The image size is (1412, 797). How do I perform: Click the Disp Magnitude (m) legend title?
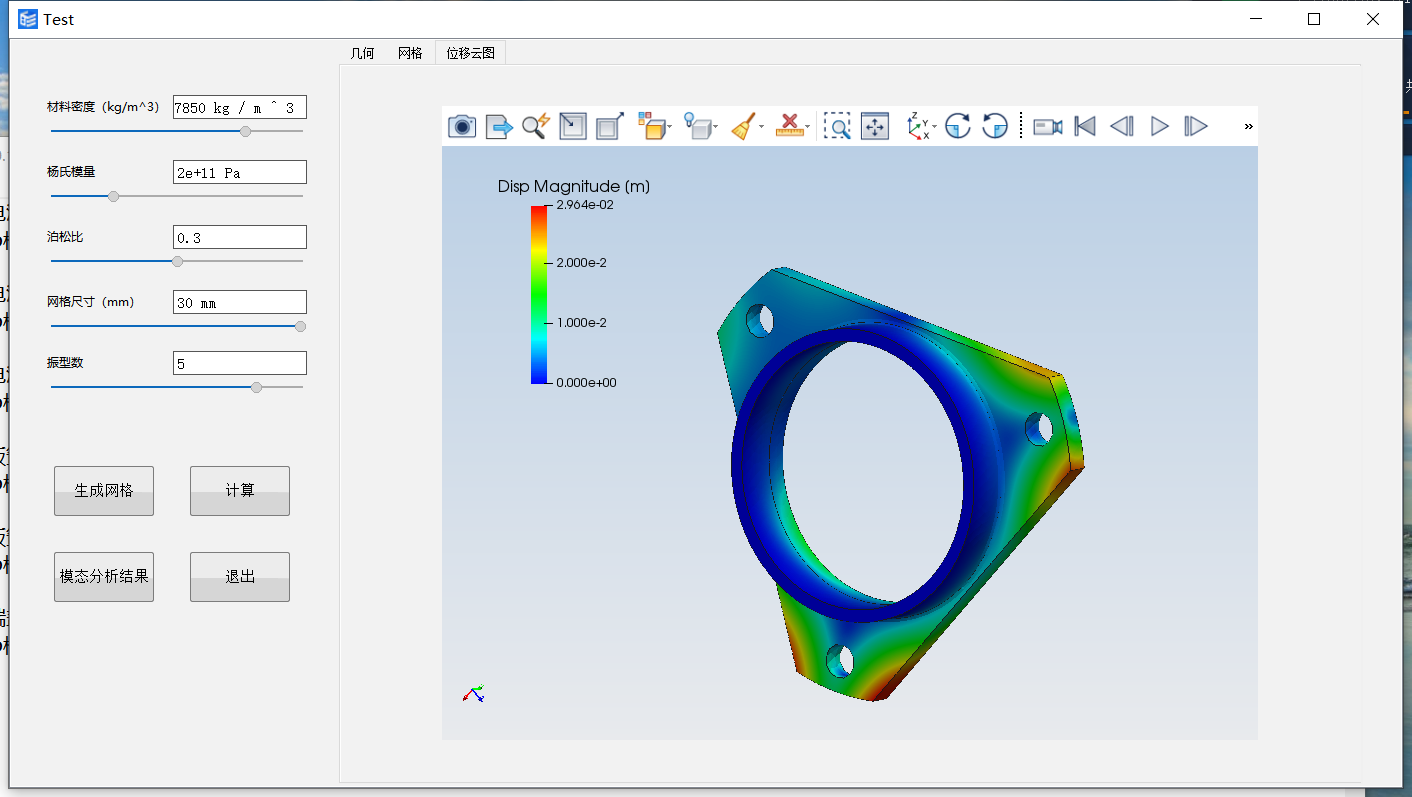click(574, 187)
